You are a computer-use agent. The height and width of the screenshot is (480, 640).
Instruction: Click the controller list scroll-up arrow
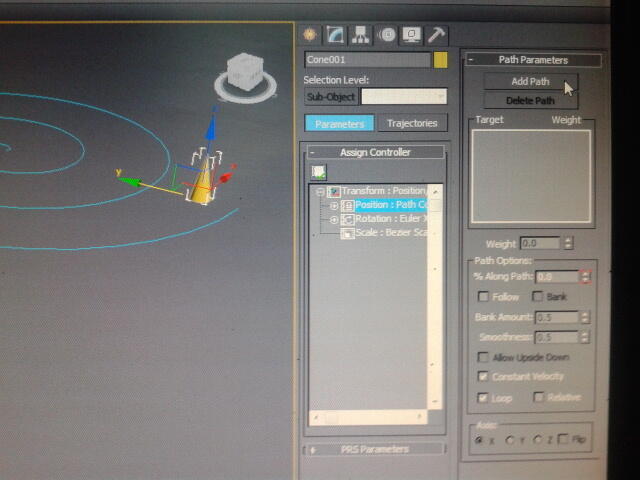436,191
